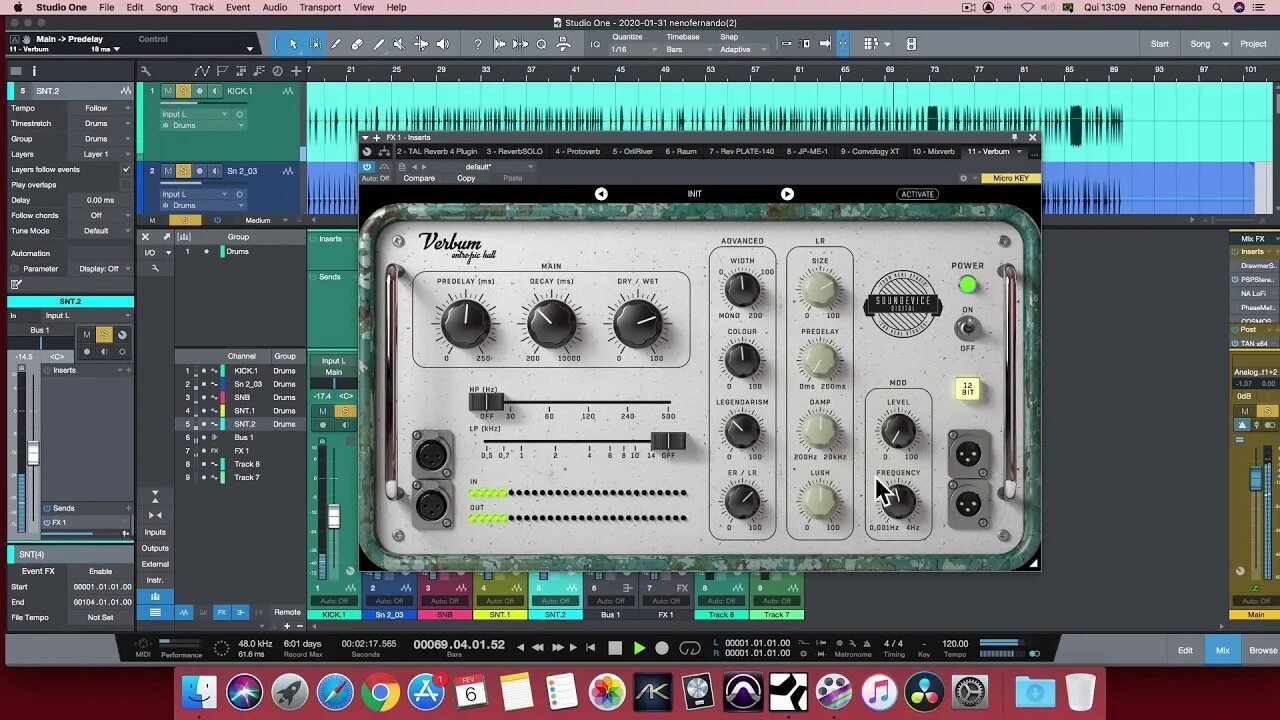Record-arm the Sn 2_03 track

[199, 171]
